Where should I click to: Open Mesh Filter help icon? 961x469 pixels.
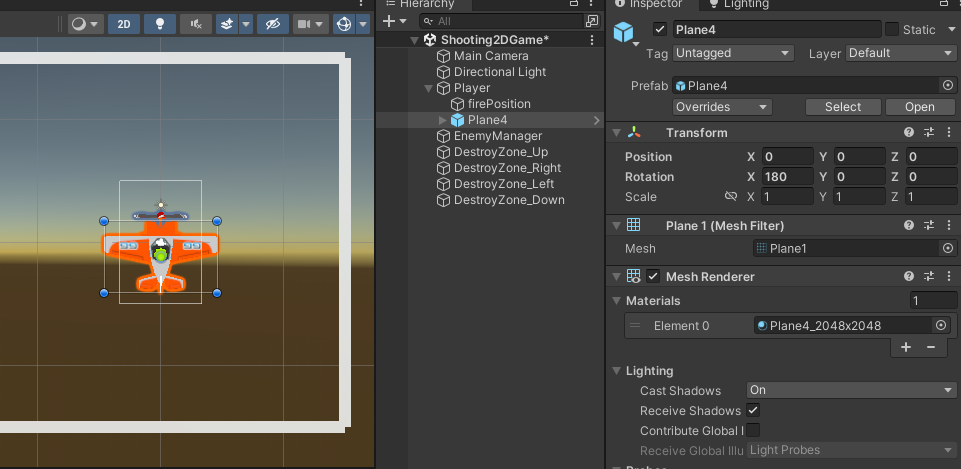pyautogui.click(x=909, y=225)
